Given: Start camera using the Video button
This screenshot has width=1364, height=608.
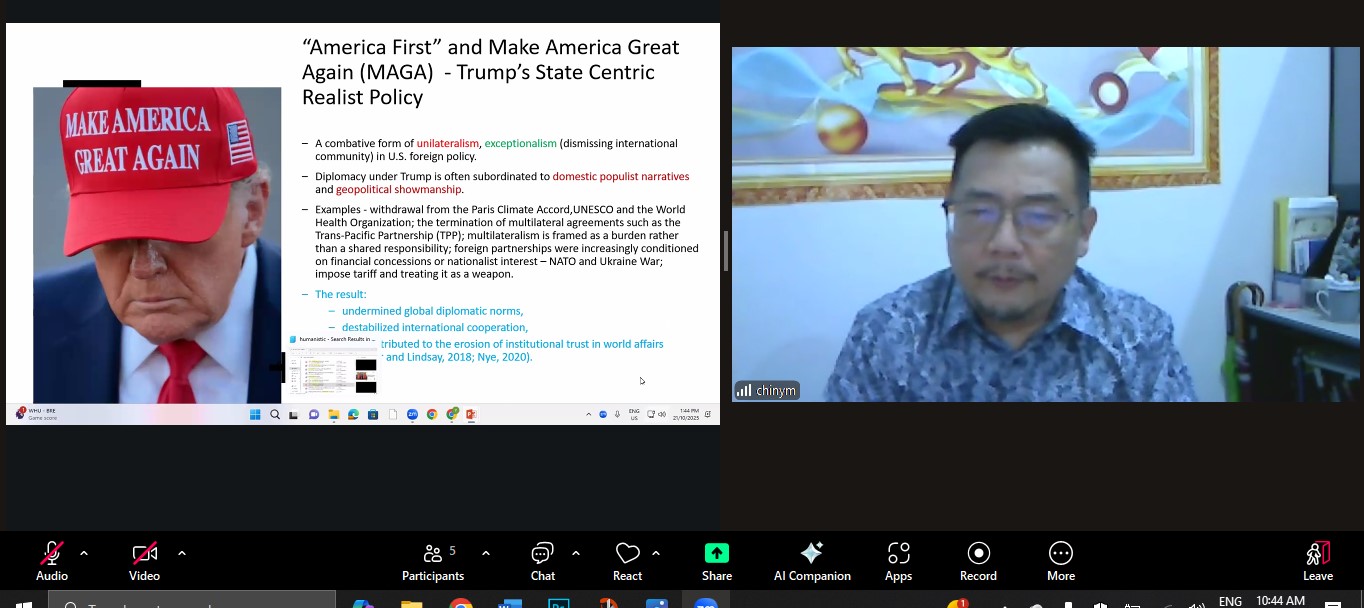Looking at the screenshot, I should tap(144, 560).
